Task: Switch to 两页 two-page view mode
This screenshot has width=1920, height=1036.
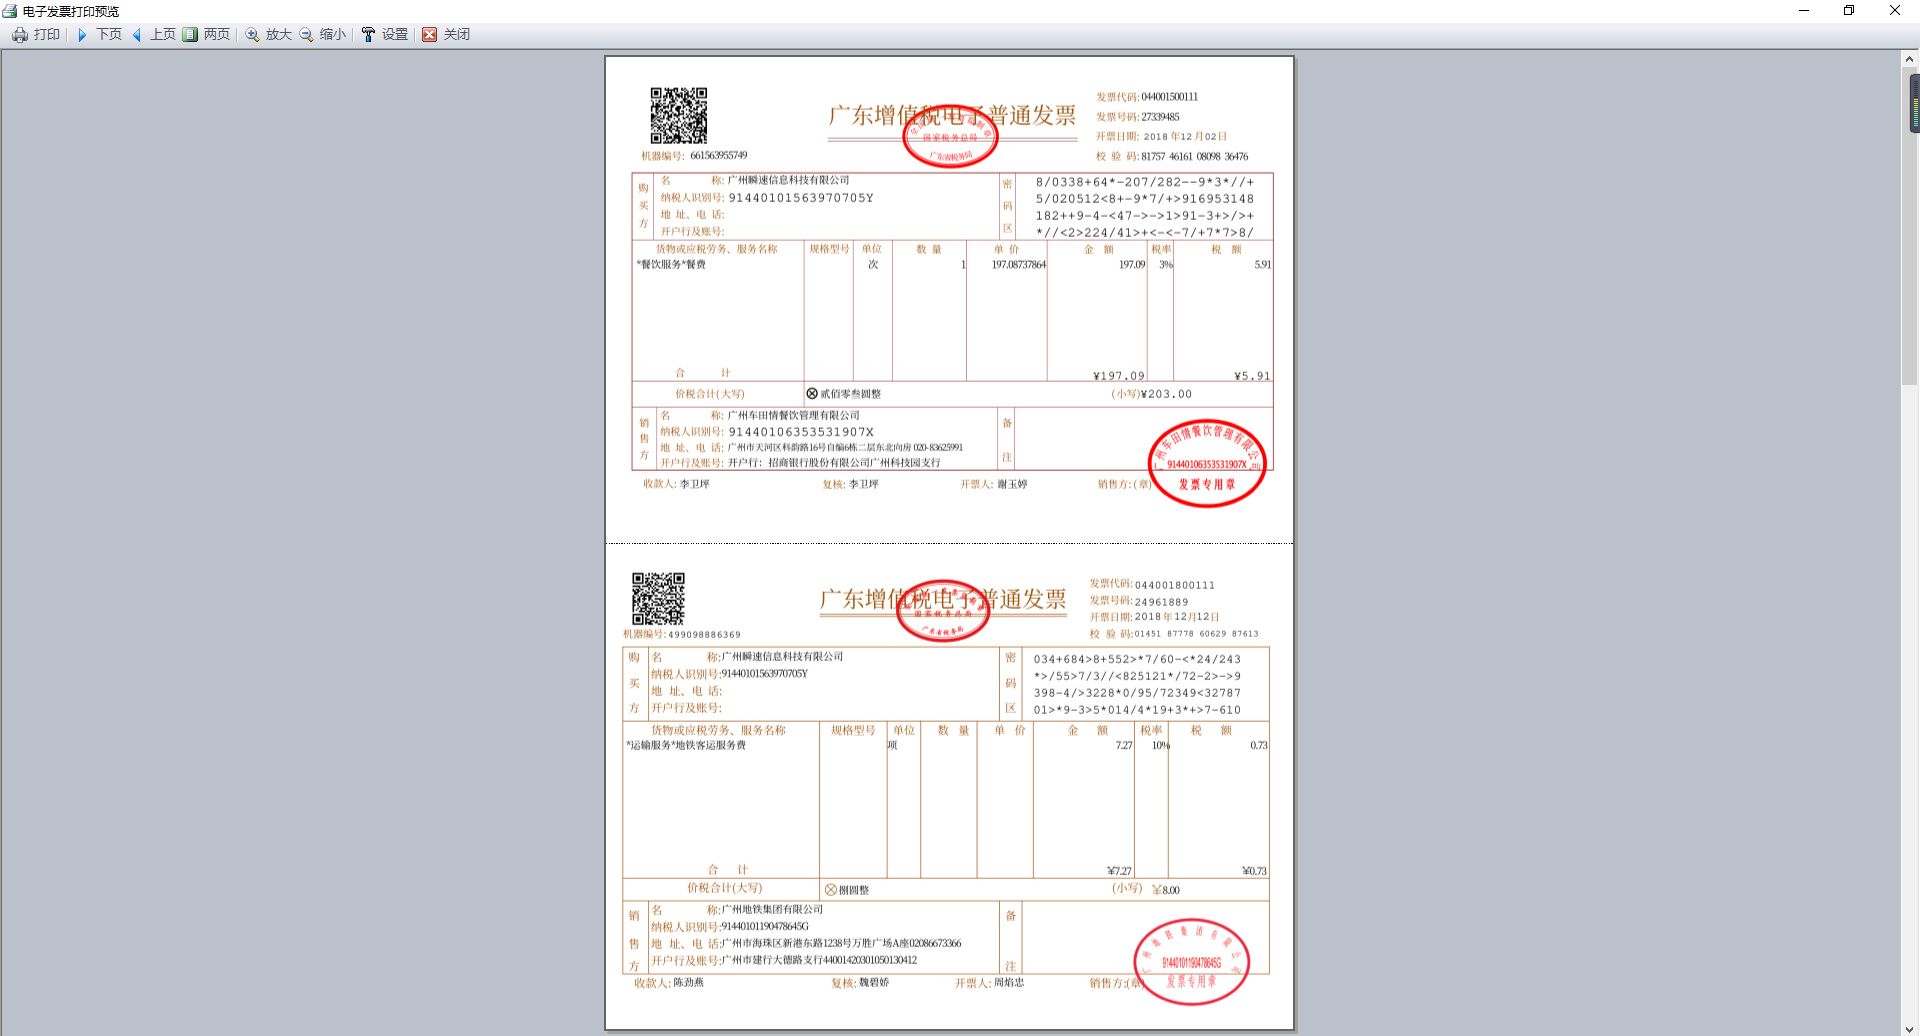Action: [214, 34]
